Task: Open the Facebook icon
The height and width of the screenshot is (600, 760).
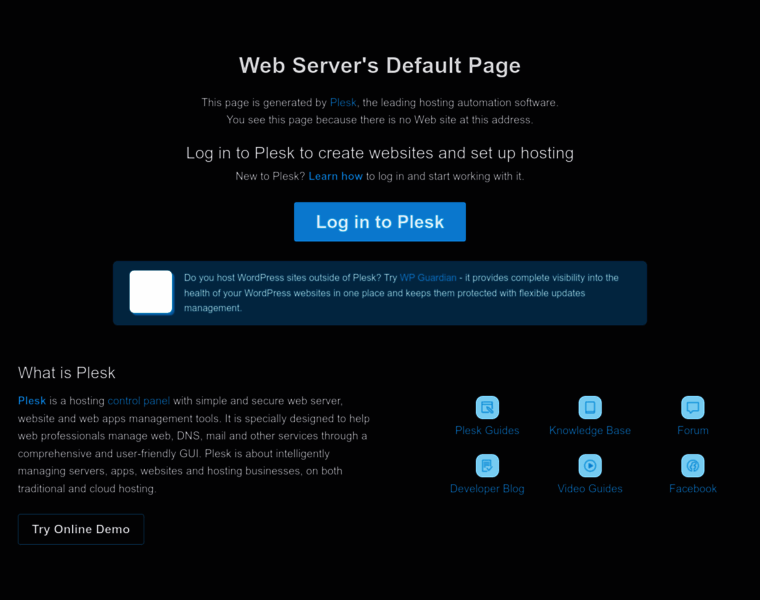Action: [693, 466]
